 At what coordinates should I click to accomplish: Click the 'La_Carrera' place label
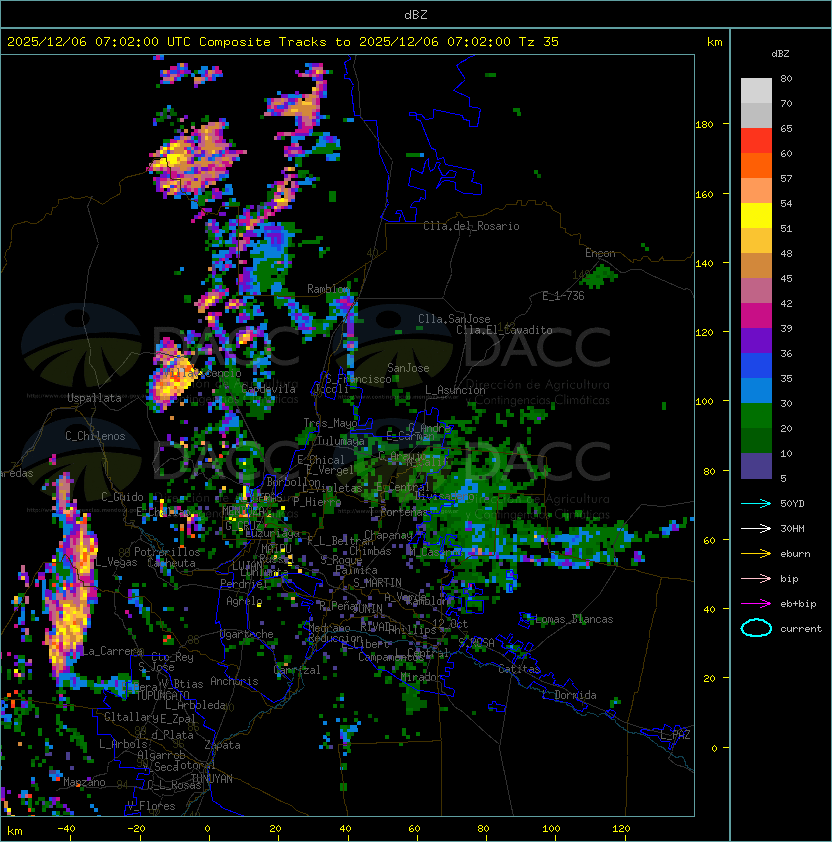click(112, 651)
